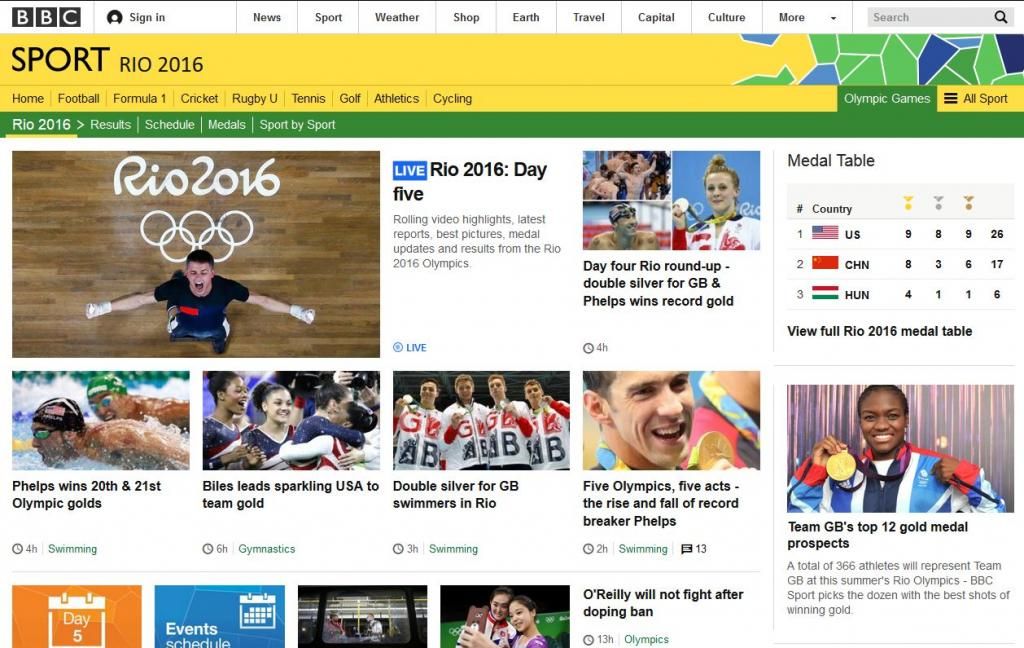Click the Sign in user icon

114,18
